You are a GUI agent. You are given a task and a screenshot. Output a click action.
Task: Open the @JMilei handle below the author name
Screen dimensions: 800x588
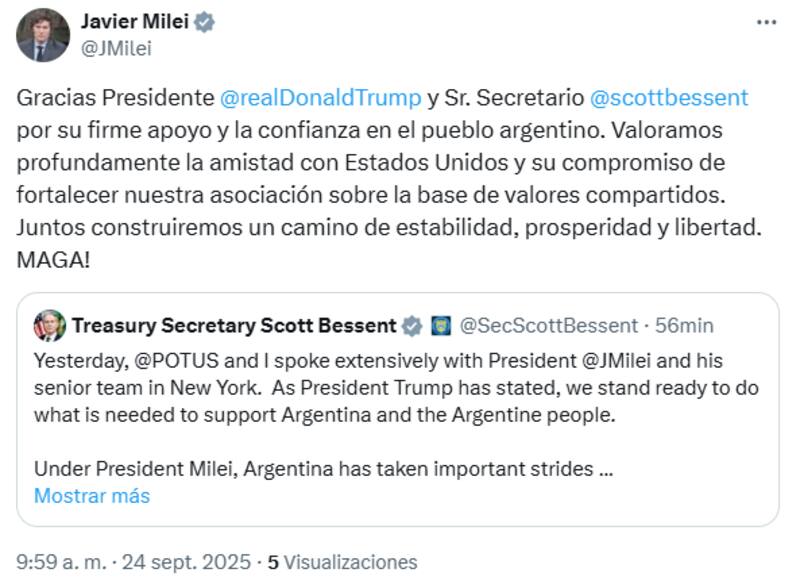(x=120, y=47)
